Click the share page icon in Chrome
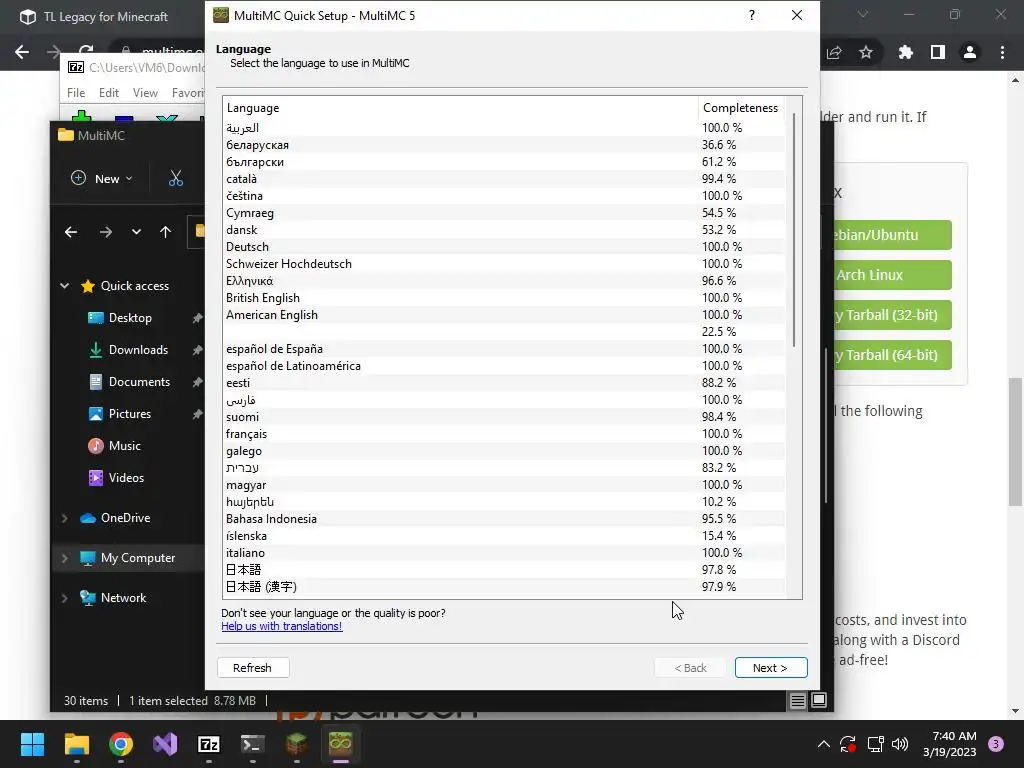Viewport: 1024px width, 768px height. pyautogui.click(x=834, y=52)
